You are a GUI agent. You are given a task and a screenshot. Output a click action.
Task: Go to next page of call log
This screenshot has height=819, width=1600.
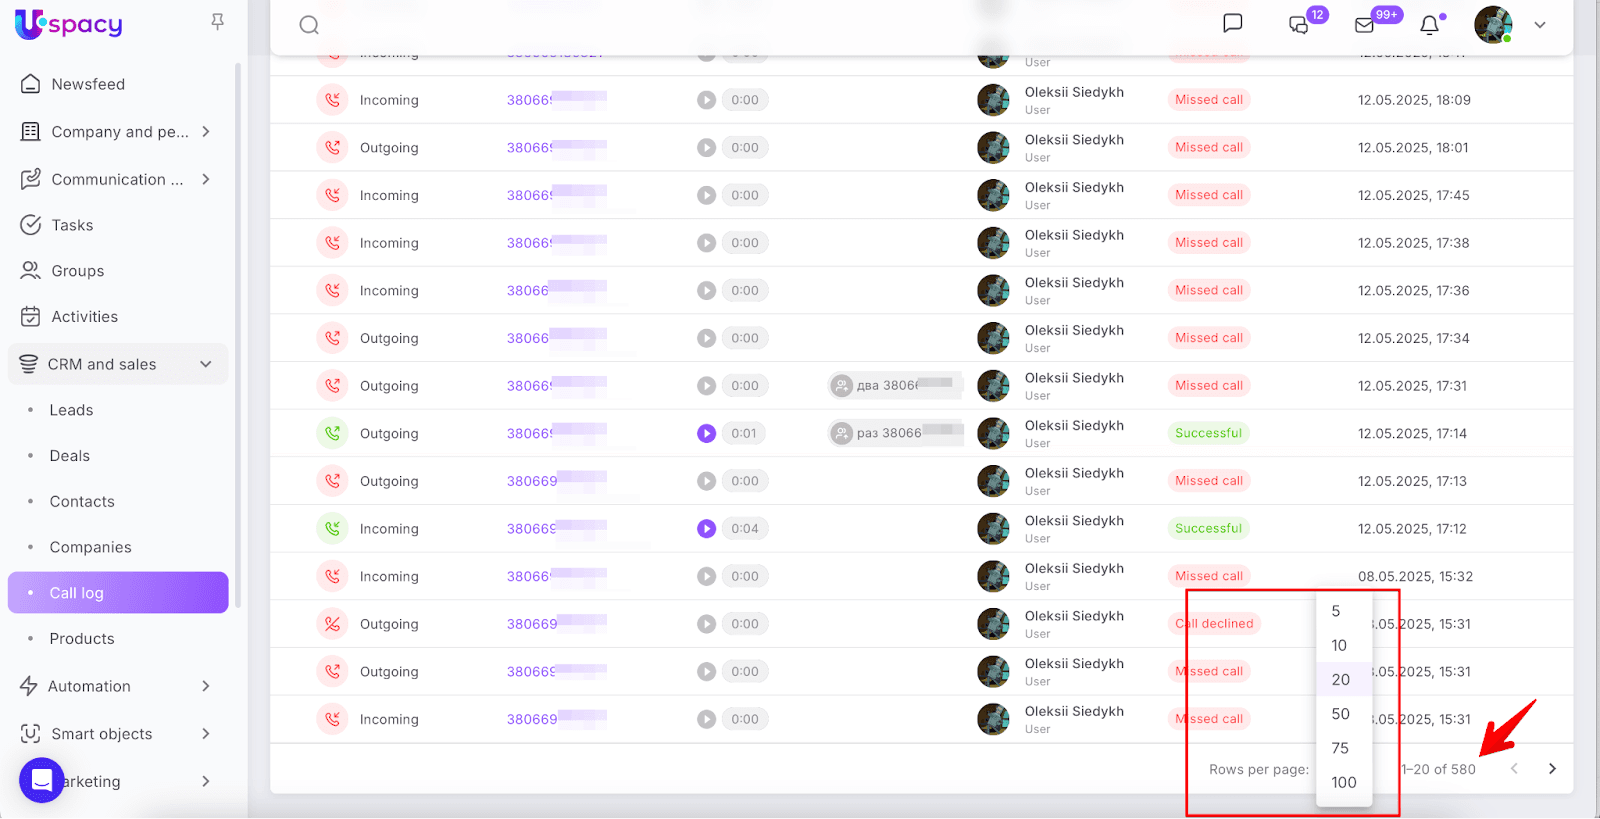tap(1552, 769)
